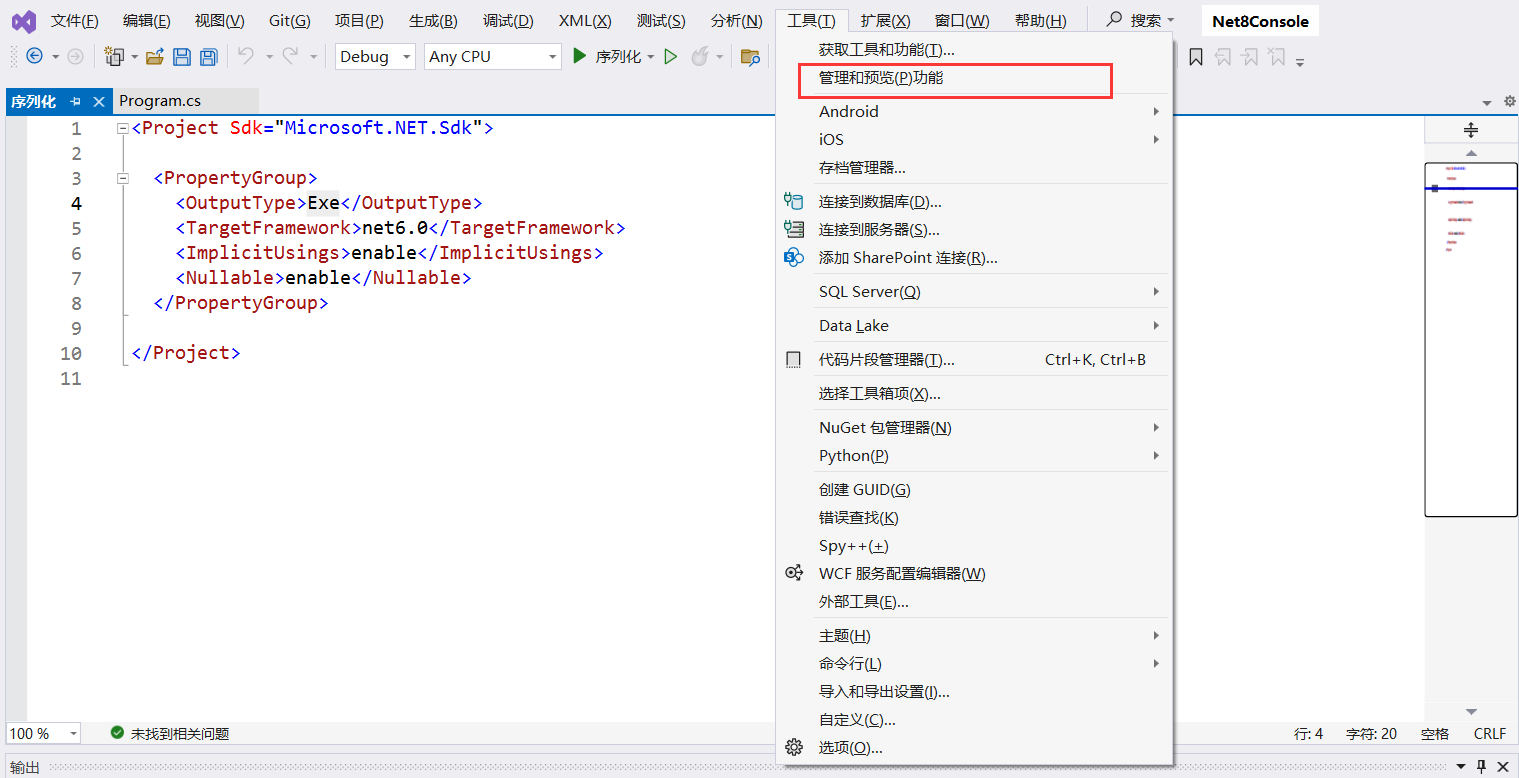Collapse the Project node on line 1
This screenshot has height=778, width=1519.
123,128
